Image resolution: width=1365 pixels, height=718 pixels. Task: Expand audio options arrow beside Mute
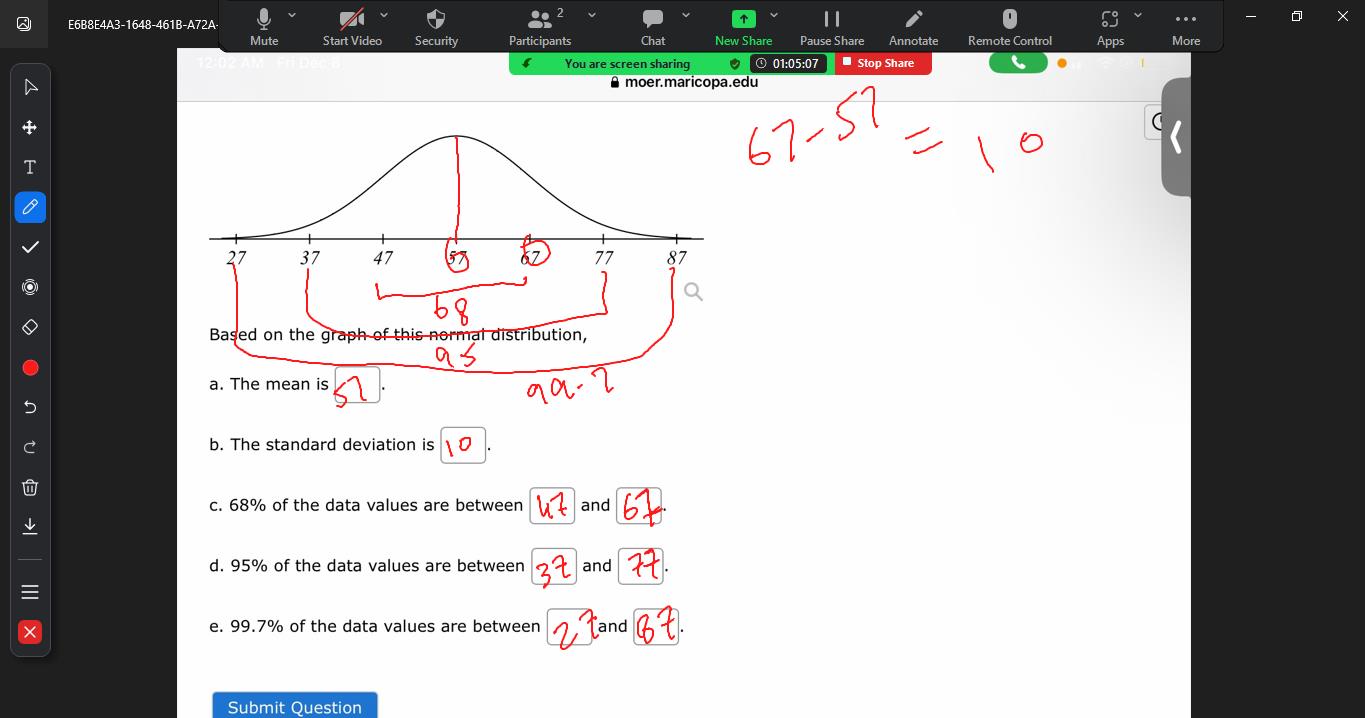tap(292, 15)
